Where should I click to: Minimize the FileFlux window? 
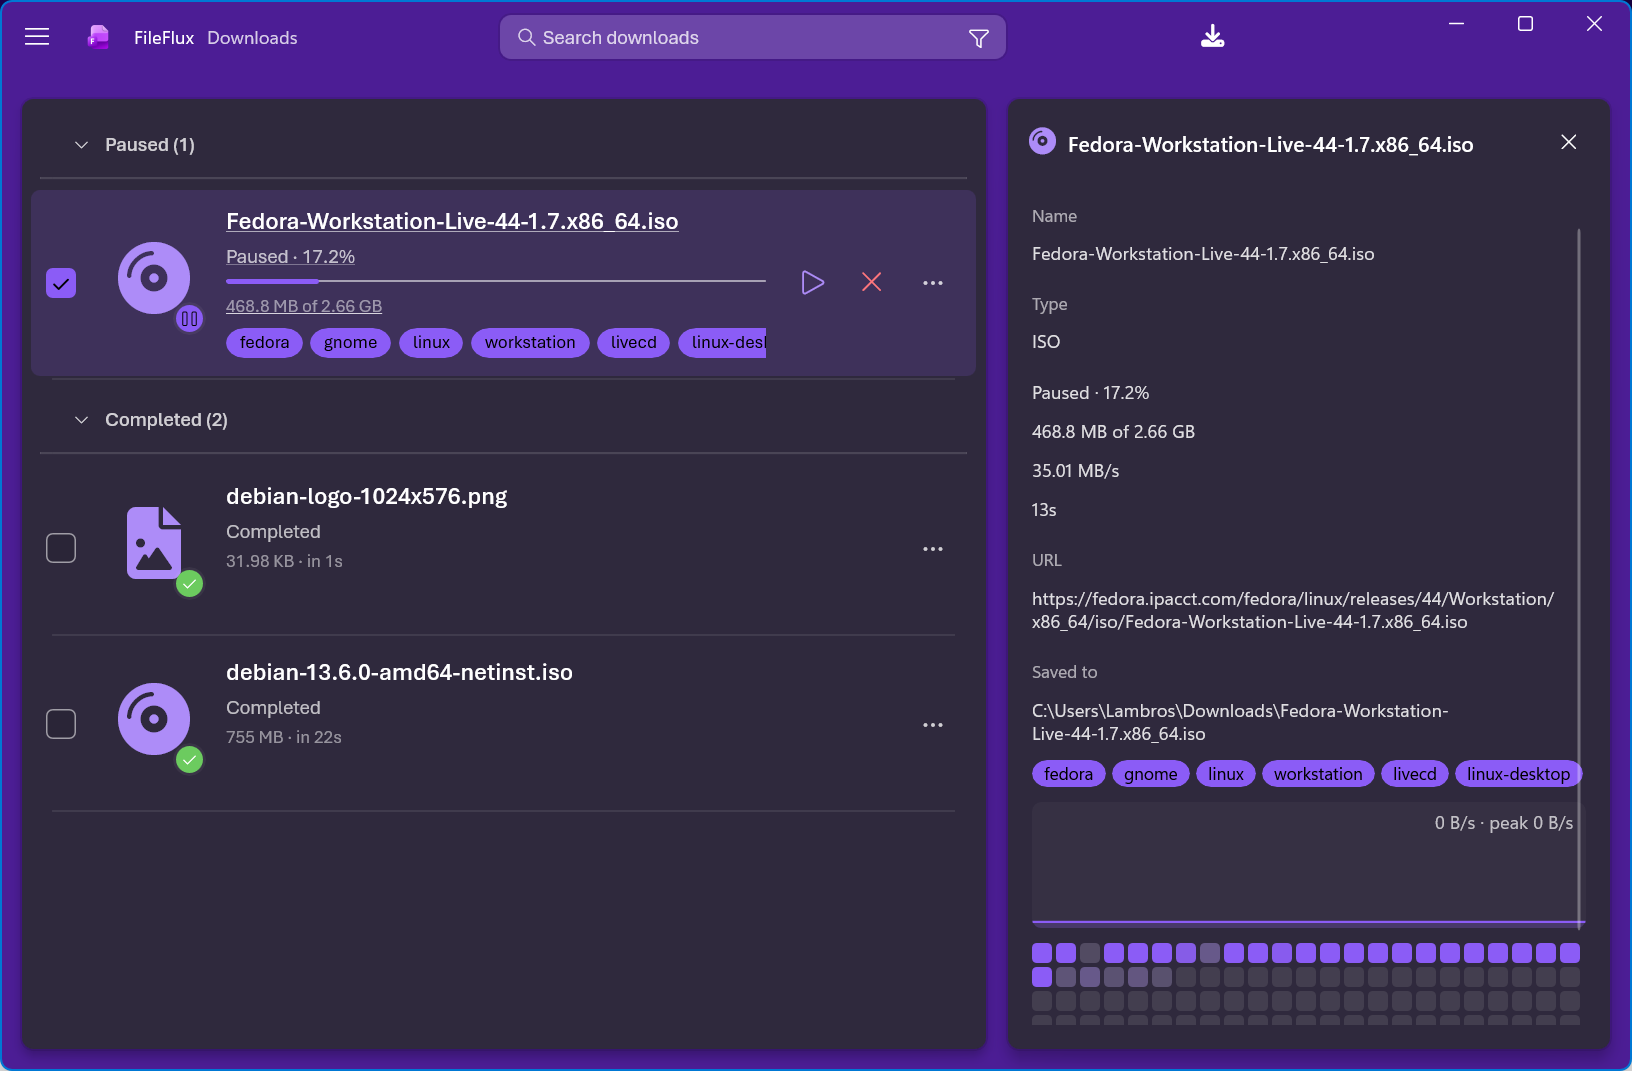pyautogui.click(x=1457, y=24)
